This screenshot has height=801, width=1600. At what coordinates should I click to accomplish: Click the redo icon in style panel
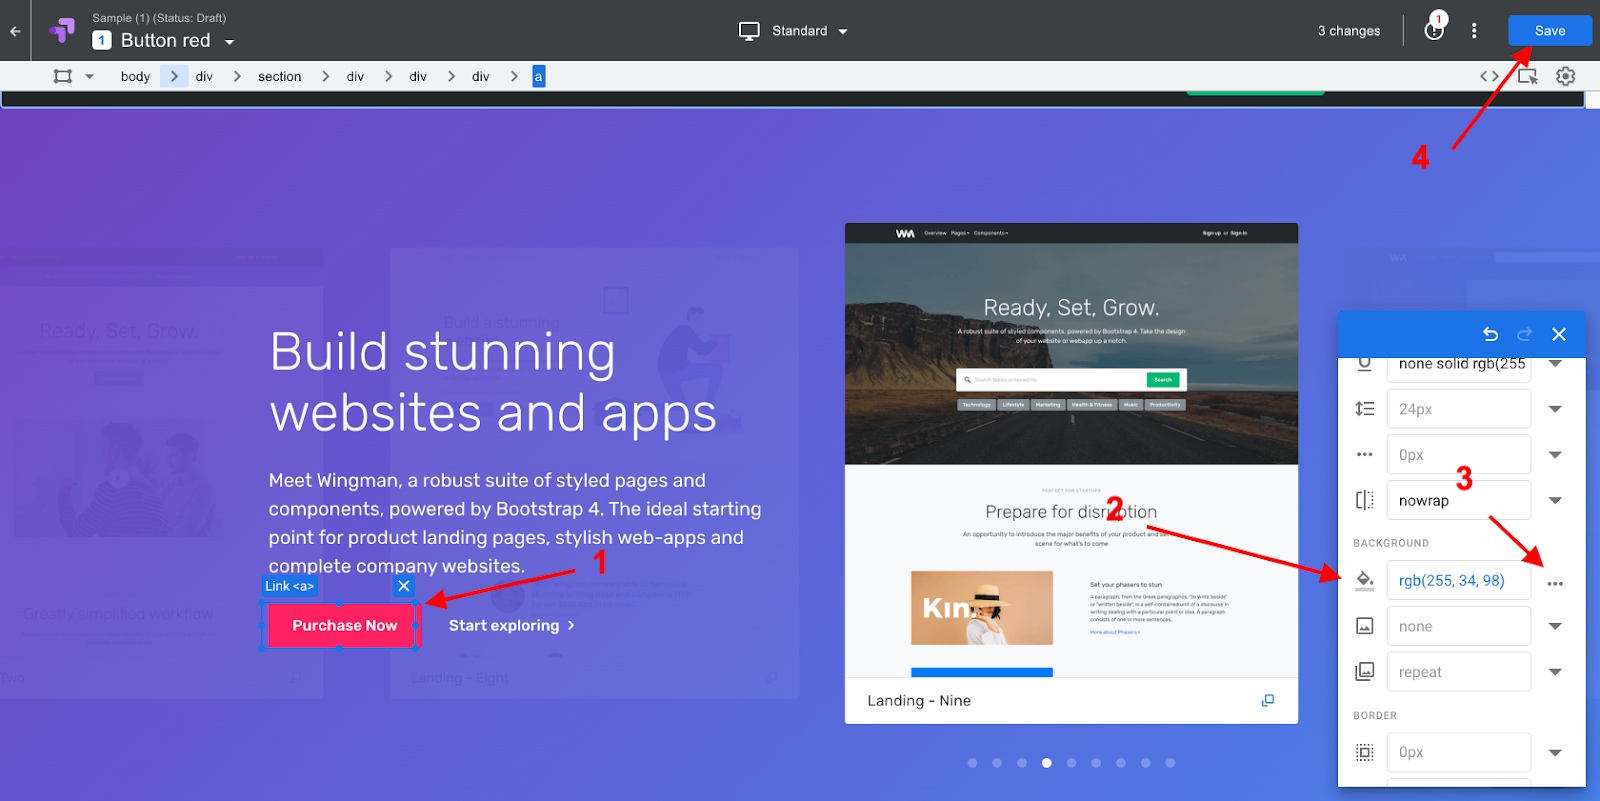(x=1524, y=334)
